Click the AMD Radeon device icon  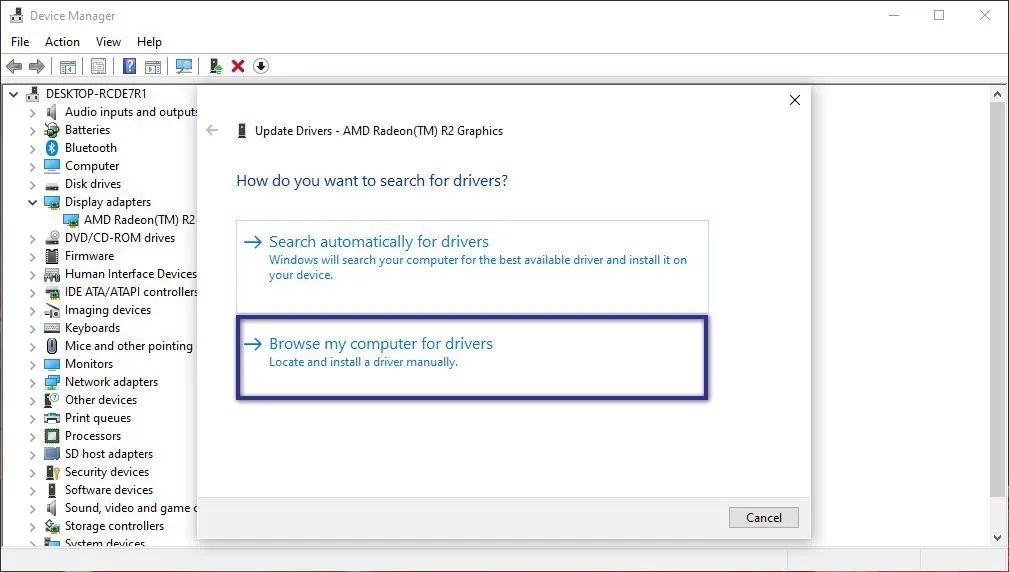point(71,220)
